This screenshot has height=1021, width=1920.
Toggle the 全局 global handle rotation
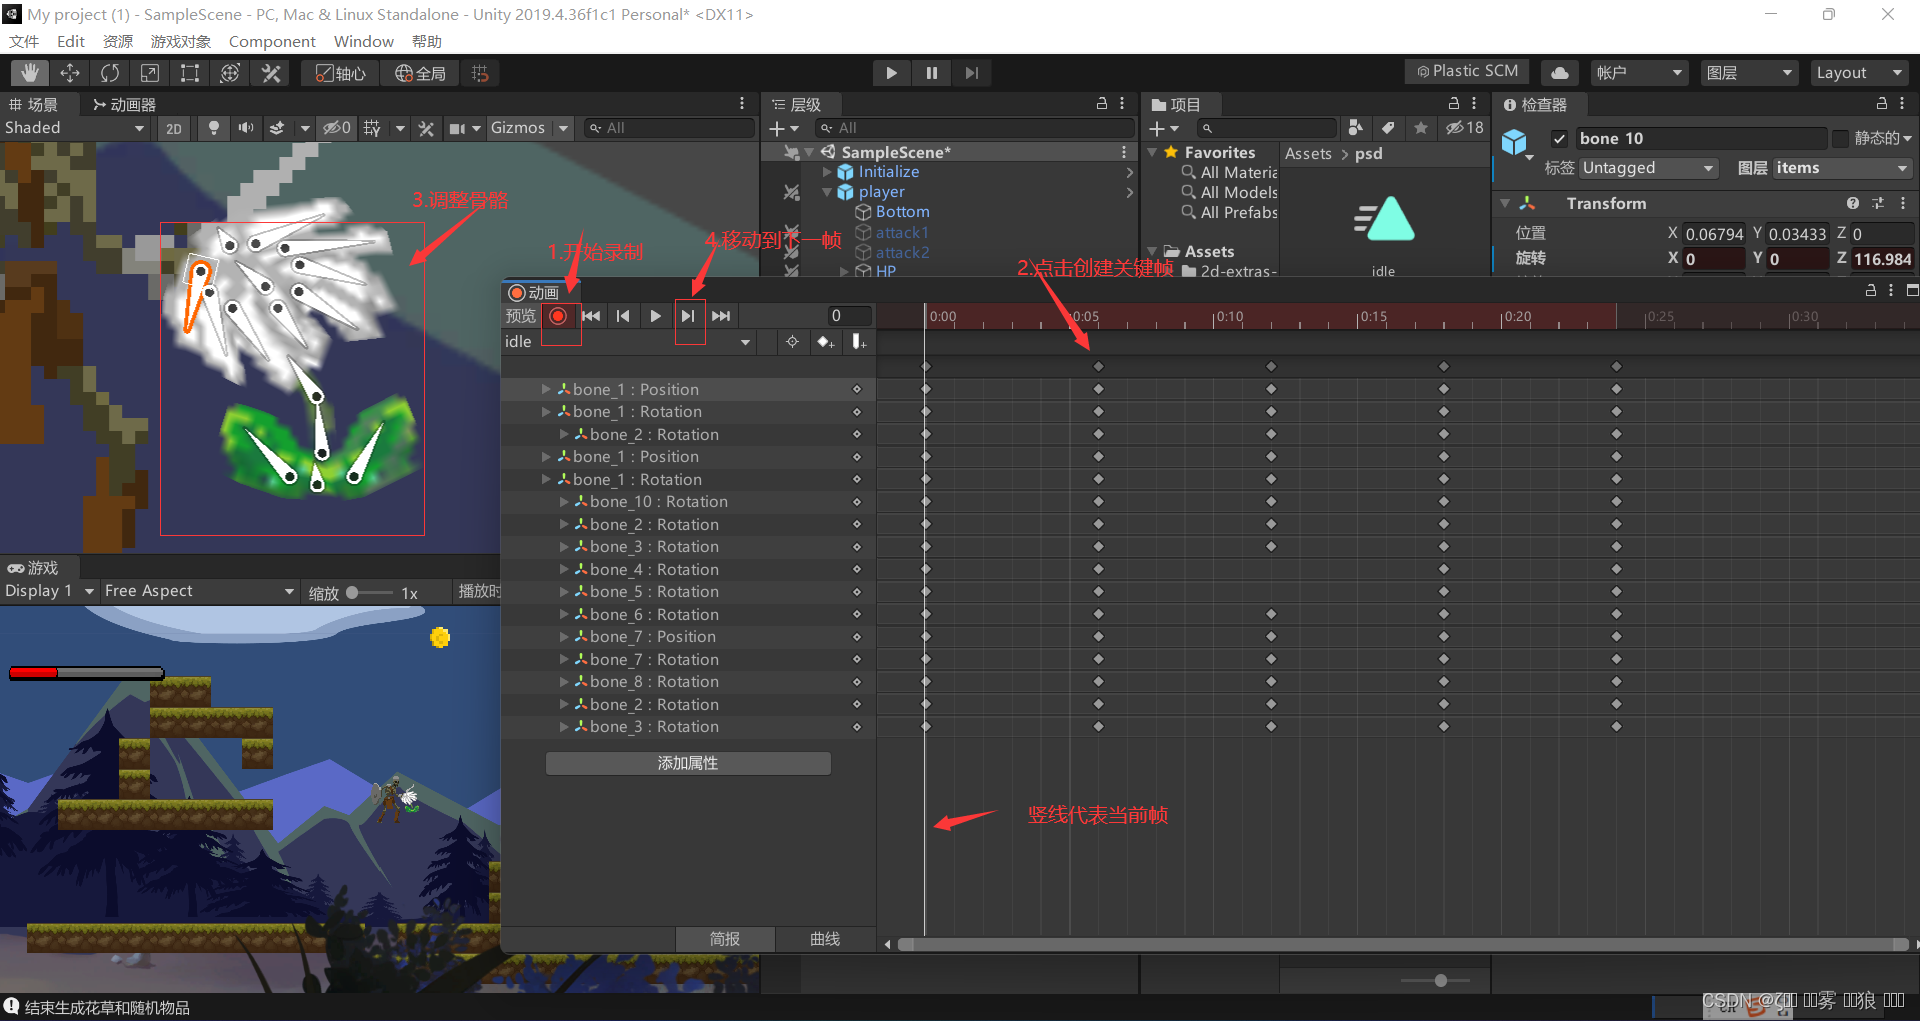tap(420, 73)
